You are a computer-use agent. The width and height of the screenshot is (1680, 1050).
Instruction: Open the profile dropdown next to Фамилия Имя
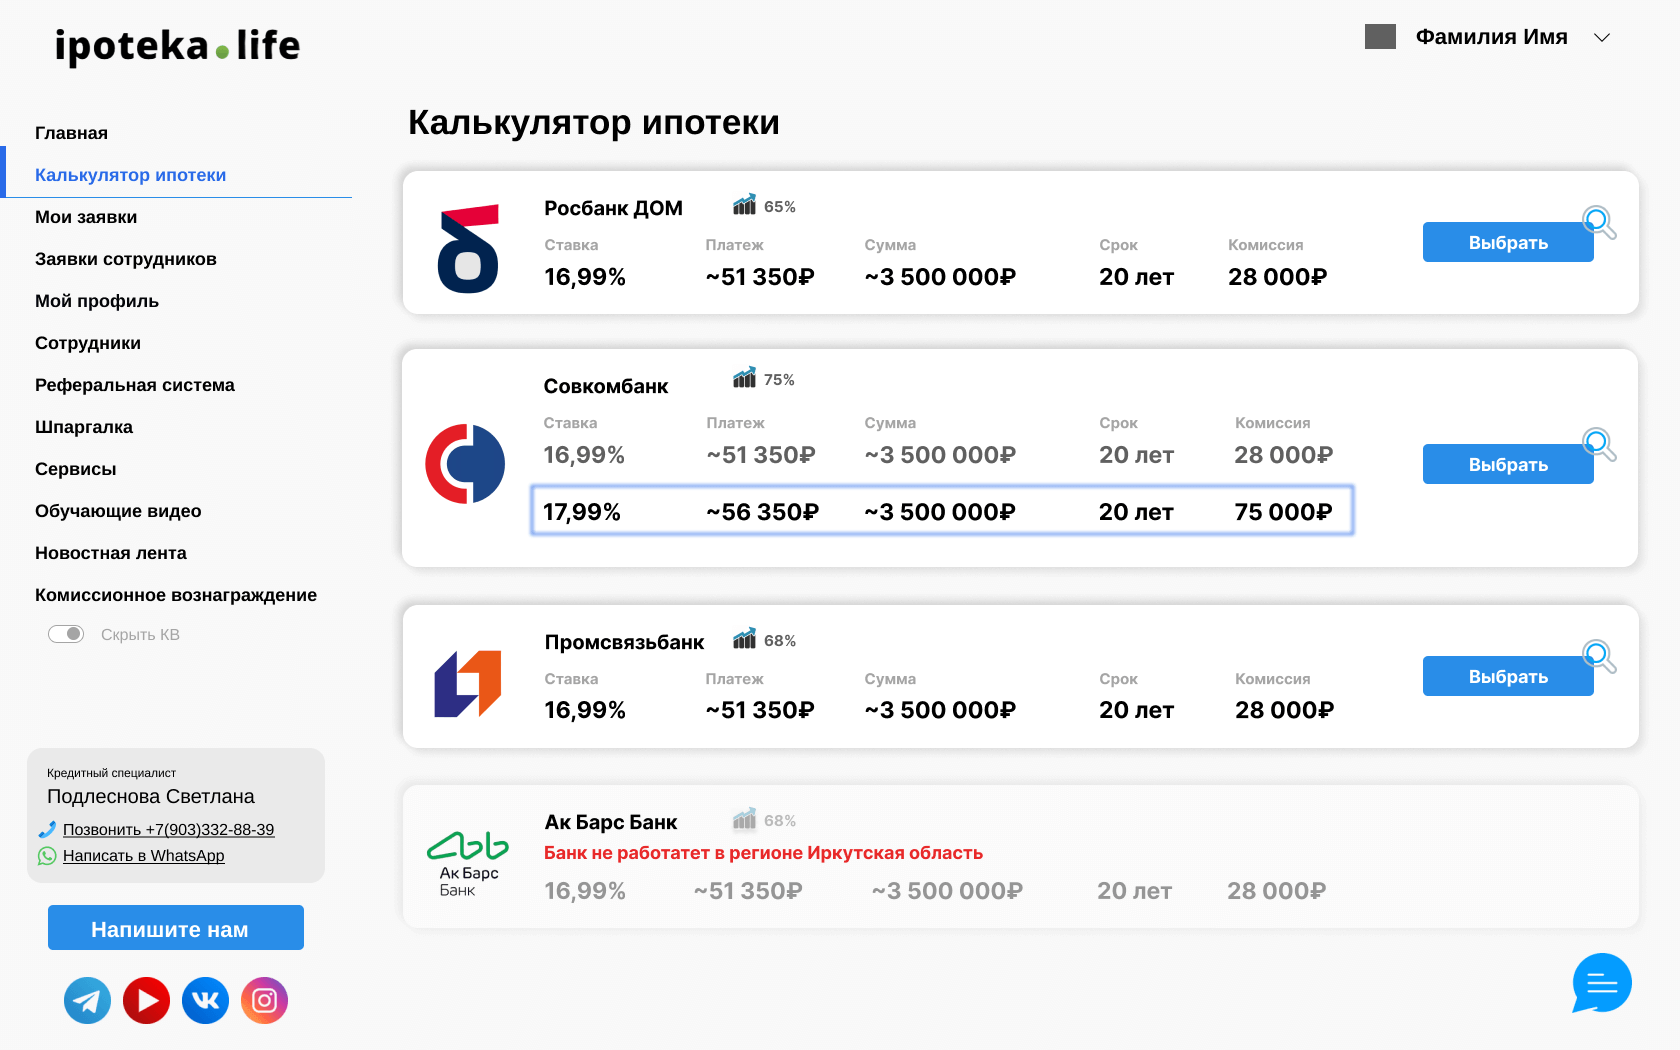[x=1603, y=37]
